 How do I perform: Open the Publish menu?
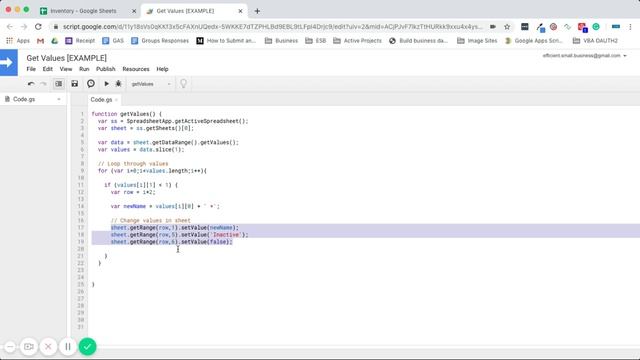(x=106, y=69)
